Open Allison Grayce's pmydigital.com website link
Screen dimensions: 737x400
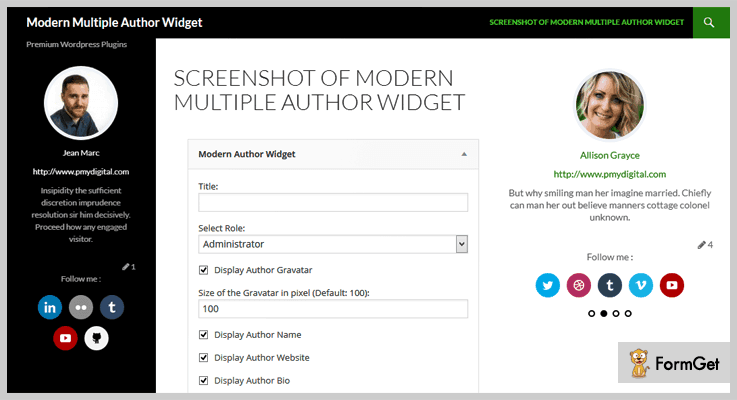coord(610,174)
